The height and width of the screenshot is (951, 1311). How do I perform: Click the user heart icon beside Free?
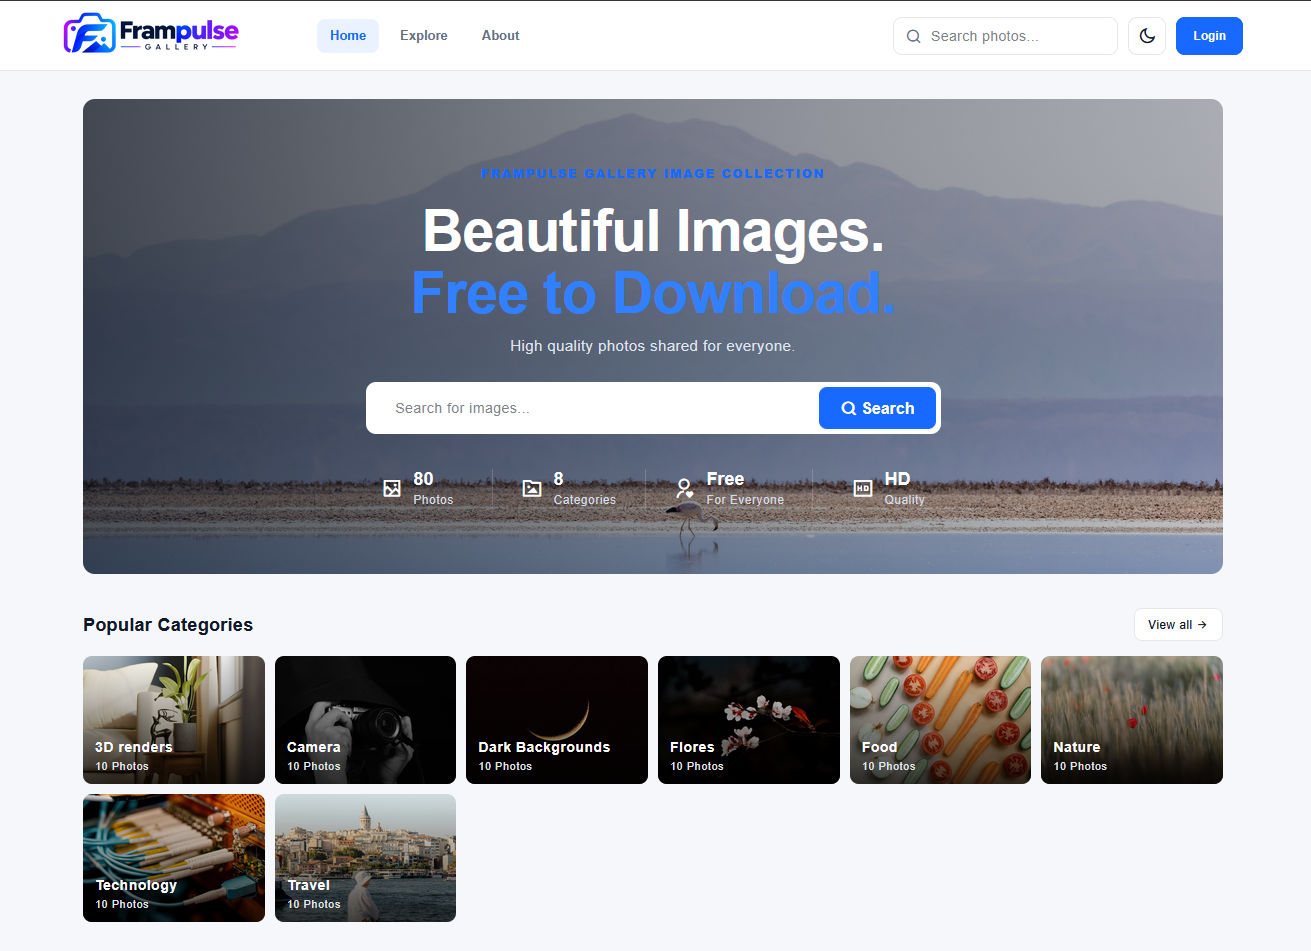pyautogui.click(x=685, y=488)
